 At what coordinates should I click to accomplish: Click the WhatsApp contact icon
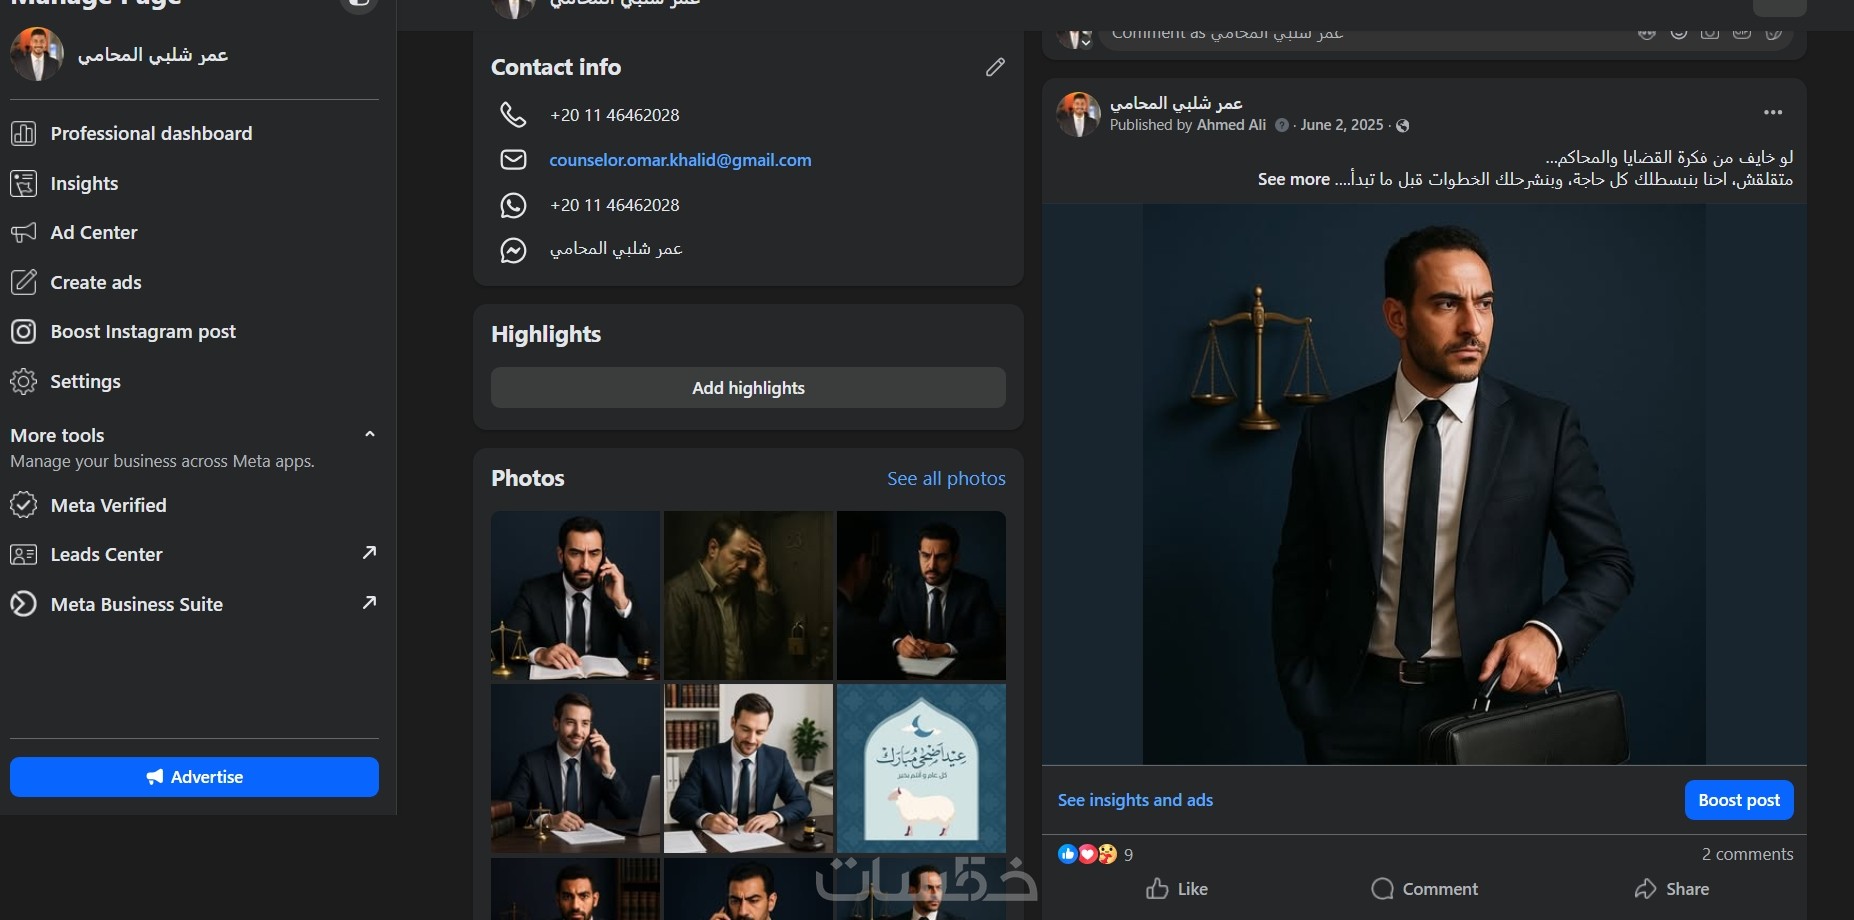coord(513,205)
